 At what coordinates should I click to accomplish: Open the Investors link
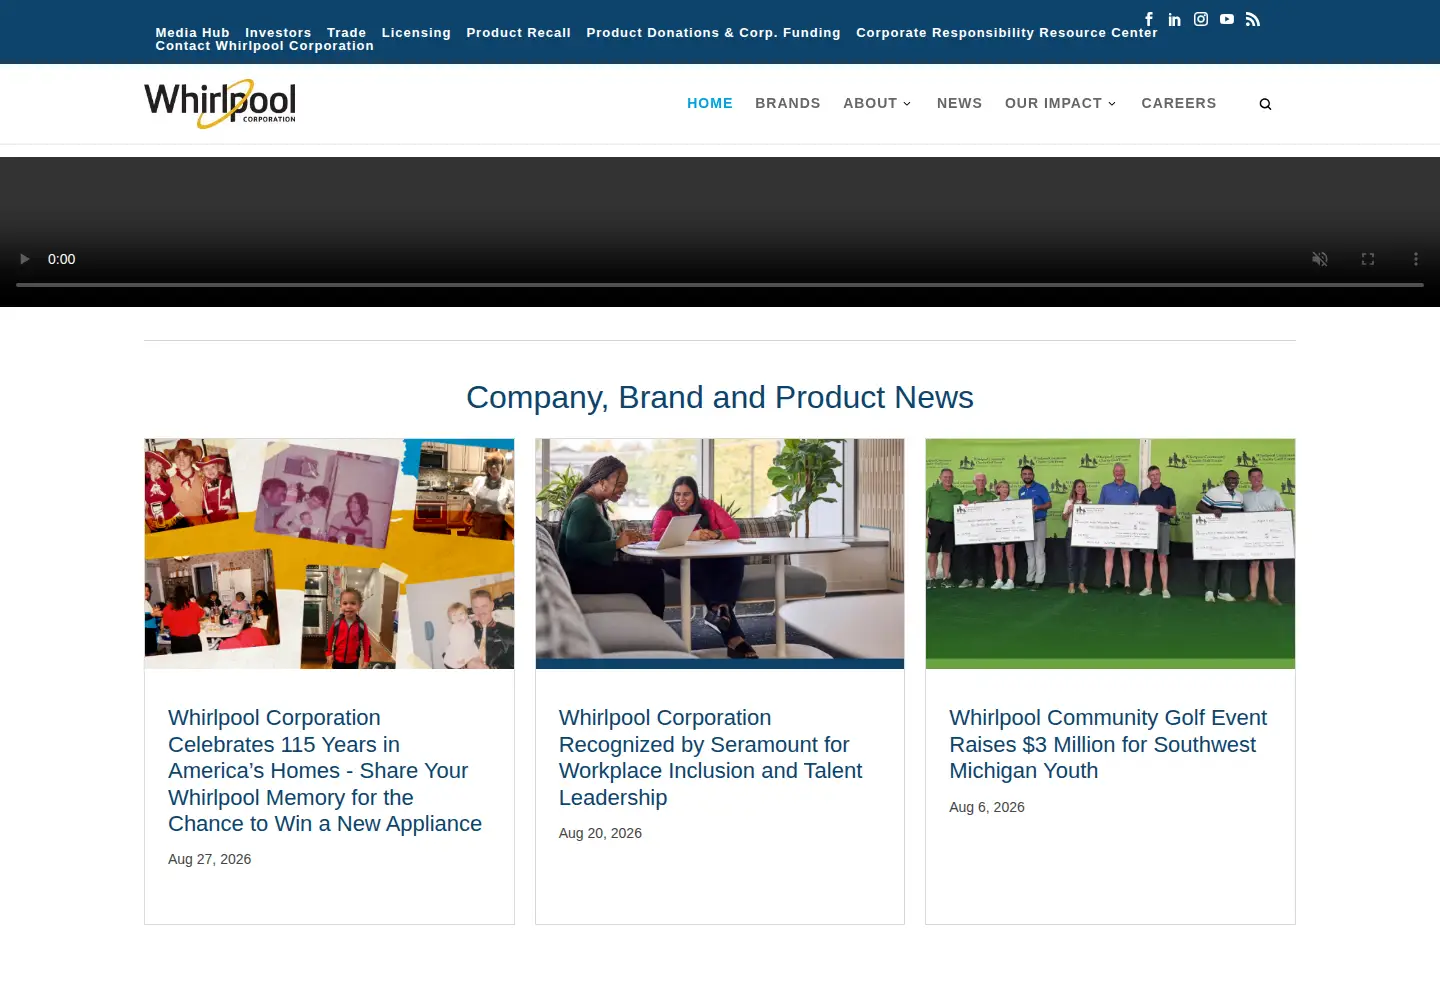point(278,33)
